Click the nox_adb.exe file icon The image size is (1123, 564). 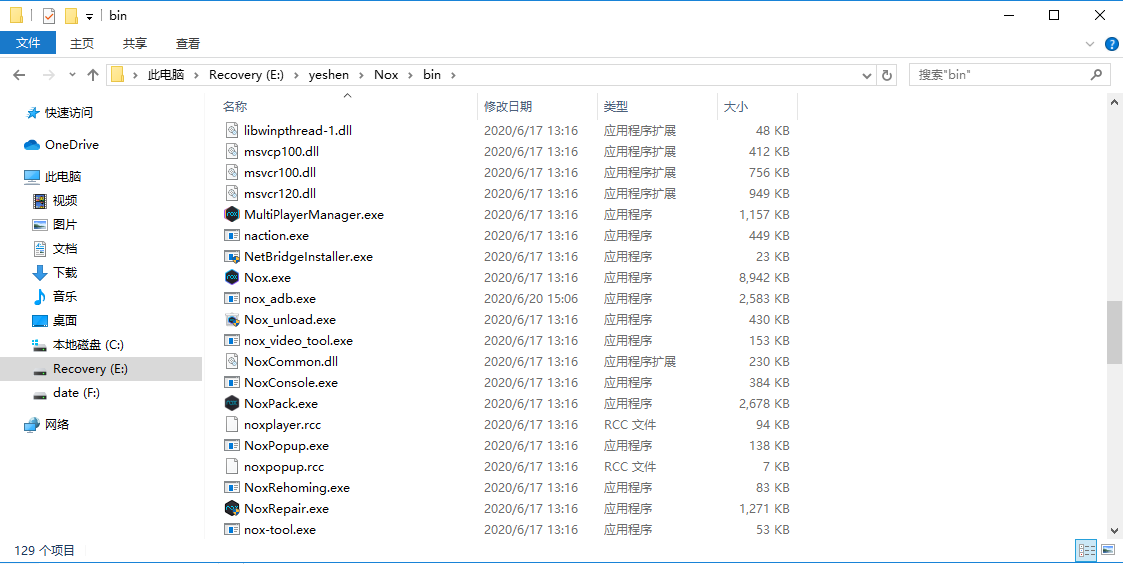[x=232, y=299]
